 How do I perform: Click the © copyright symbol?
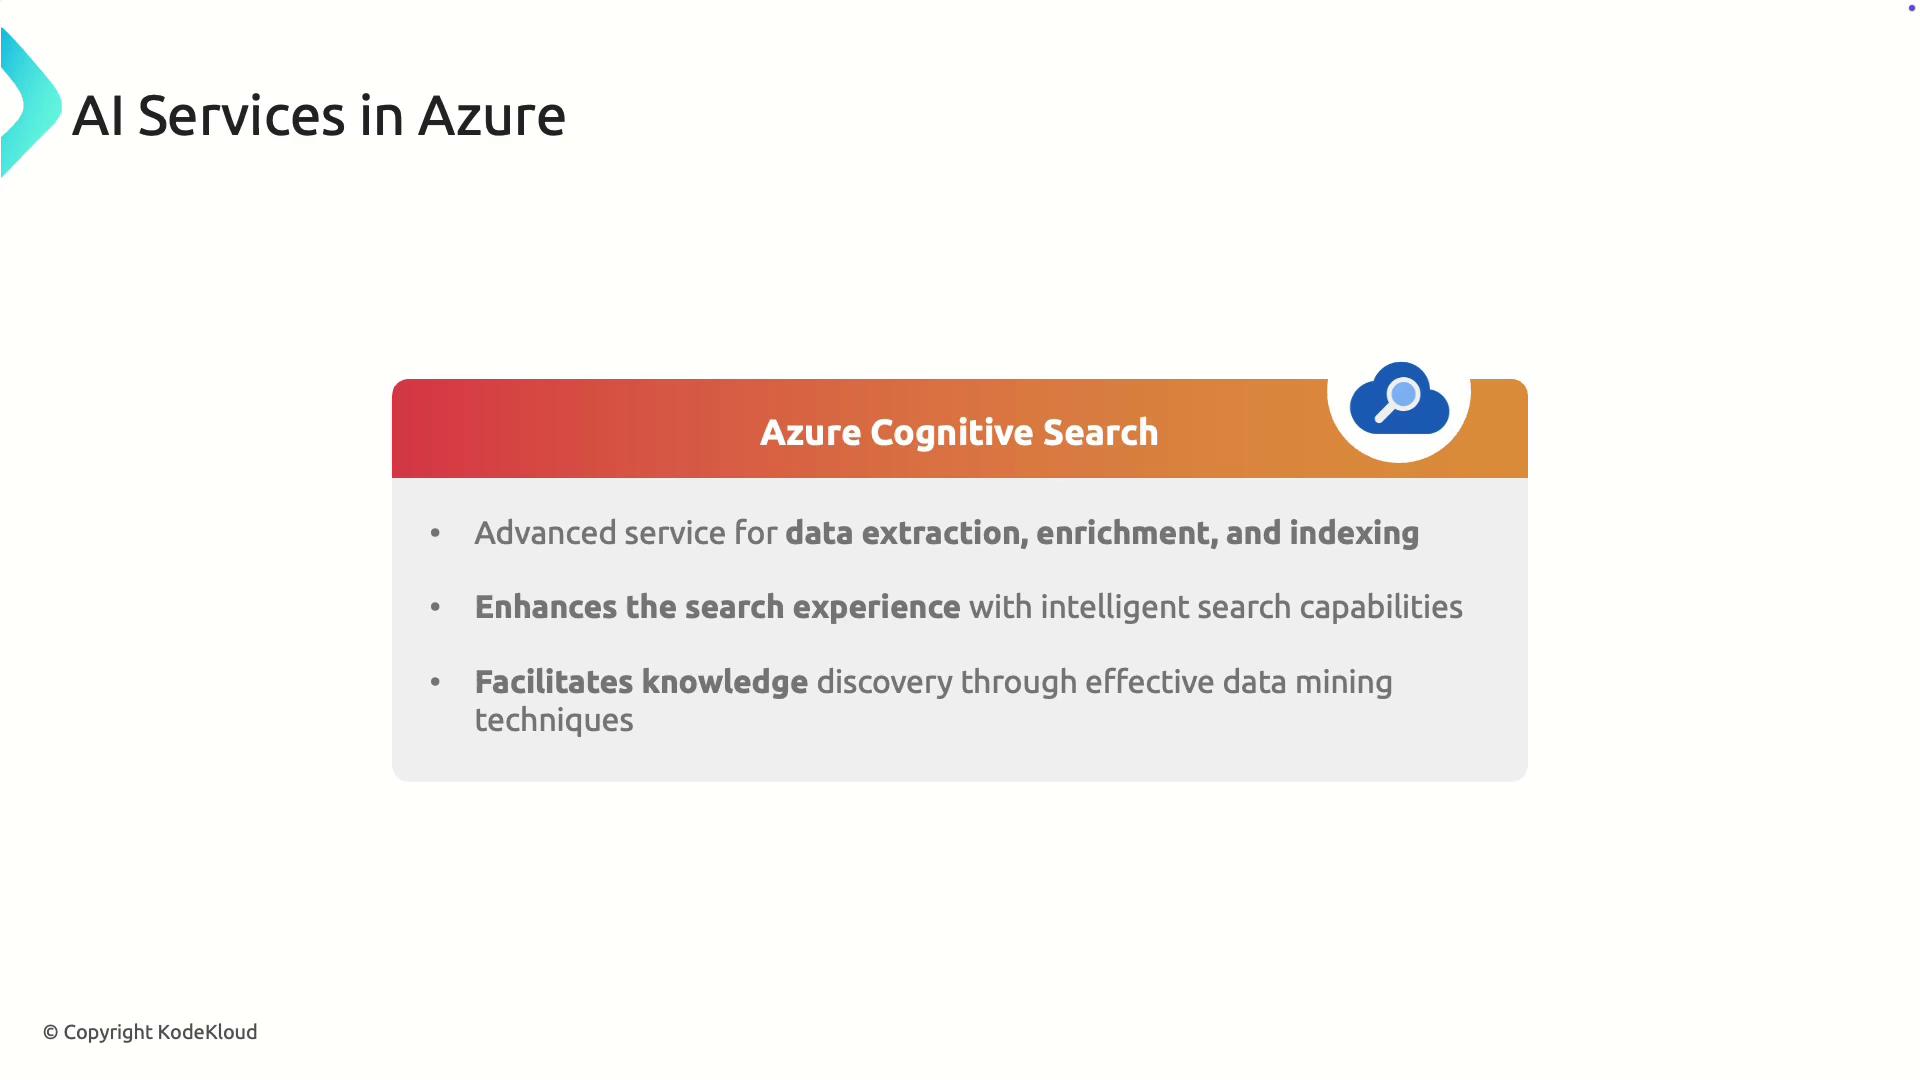[x=50, y=1032]
